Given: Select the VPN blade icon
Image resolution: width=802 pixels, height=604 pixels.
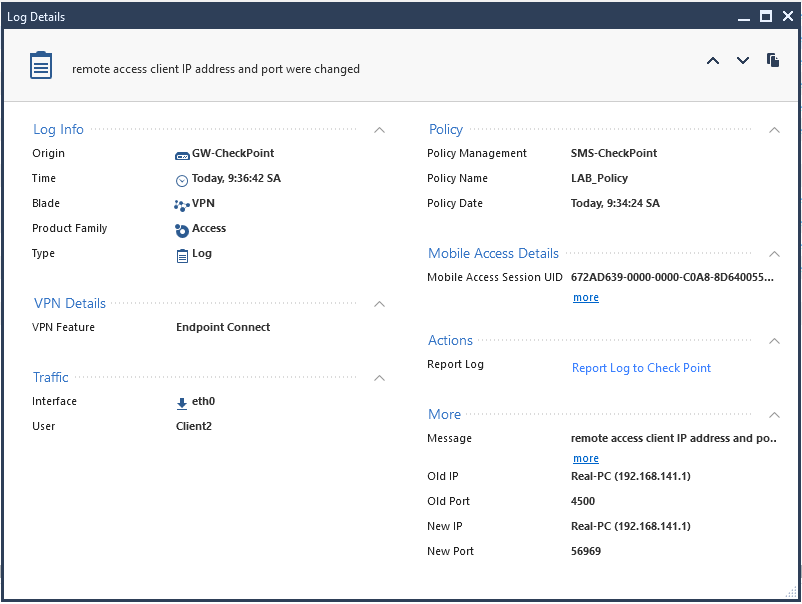Looking at the screenshot, I should tap(181, 203).
